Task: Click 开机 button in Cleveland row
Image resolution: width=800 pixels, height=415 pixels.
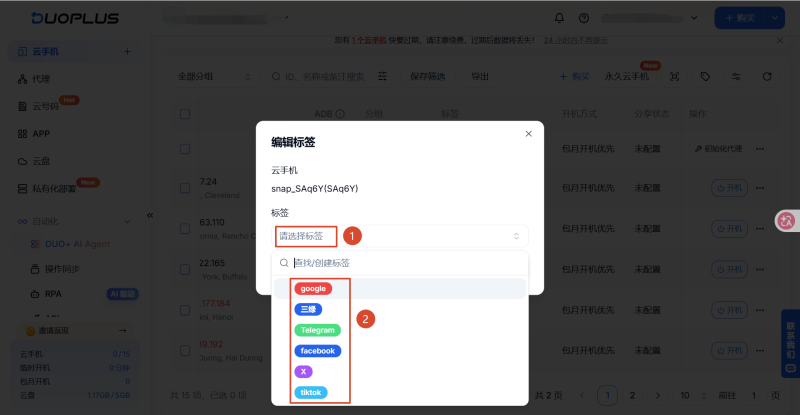Action: point(730,188)
